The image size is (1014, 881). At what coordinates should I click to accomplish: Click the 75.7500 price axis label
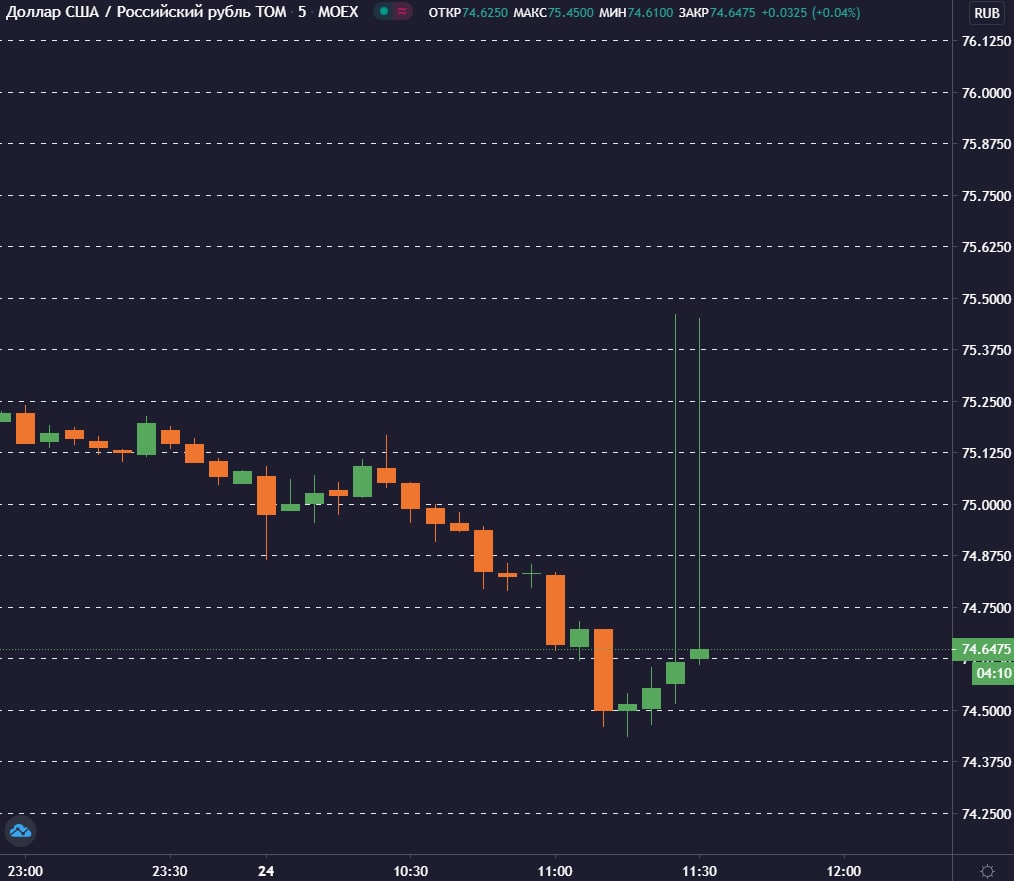(x=986, y=196)
